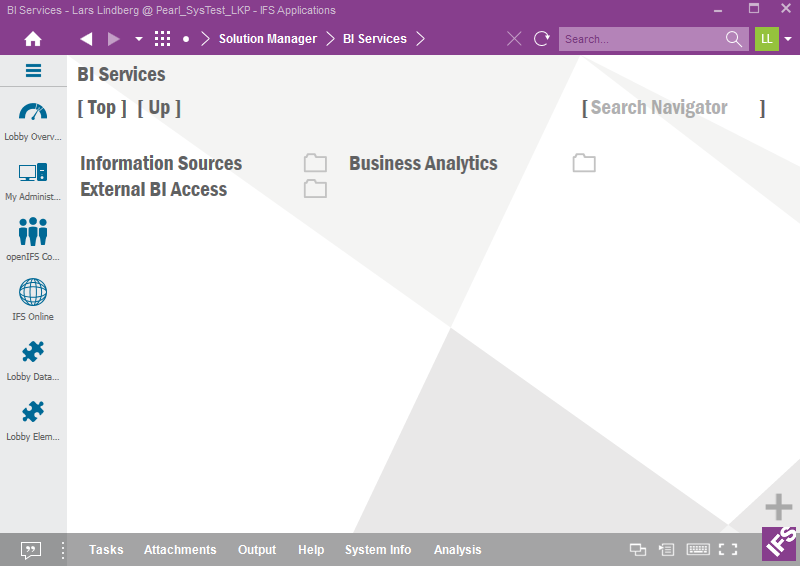
Task: Expand chevron between Solution Manager and BI Services
Action: pos(330,39)
